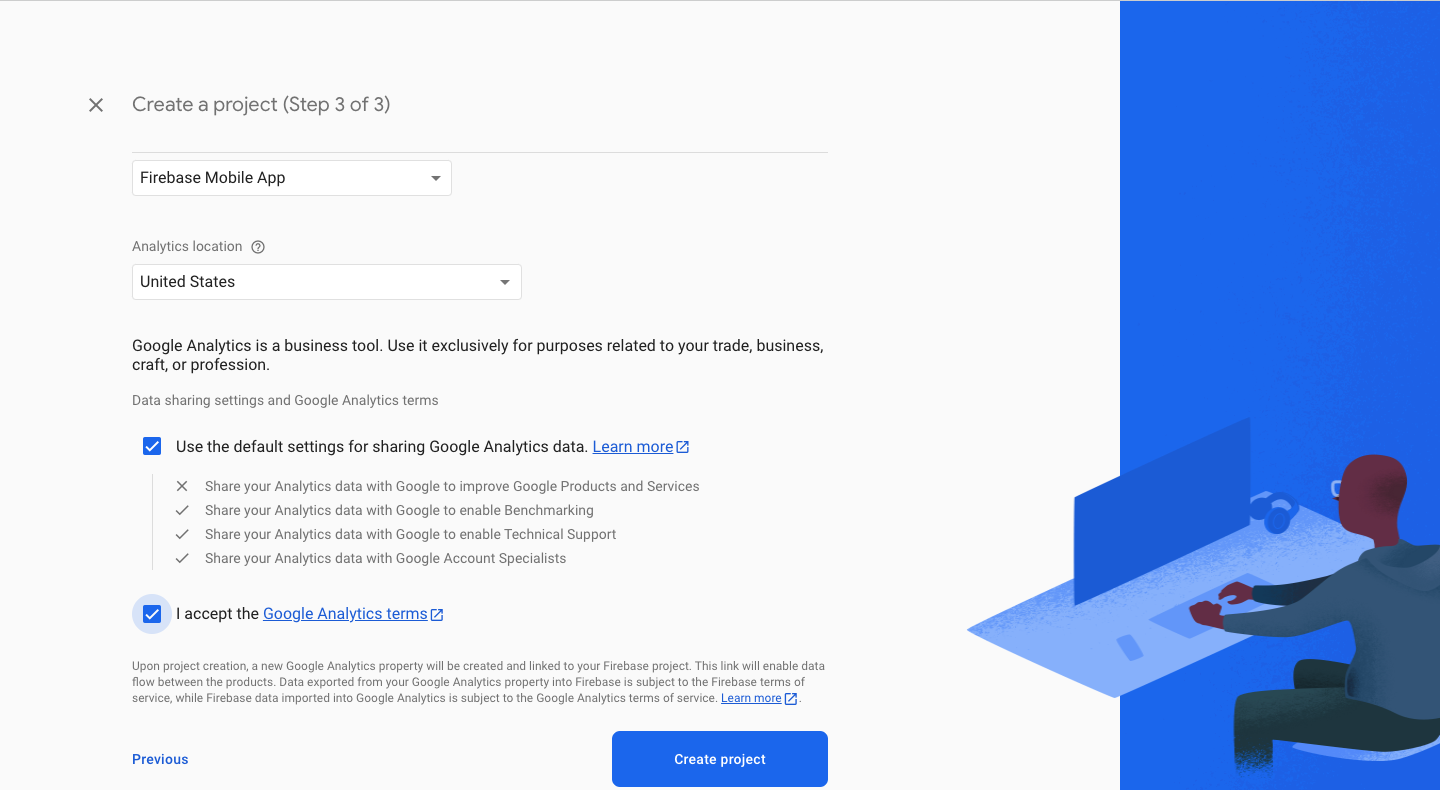Viewport: 1440px width, 790px height.
Task: Toggle the I accept terms checkbox
Action: [x=152, y=614]
